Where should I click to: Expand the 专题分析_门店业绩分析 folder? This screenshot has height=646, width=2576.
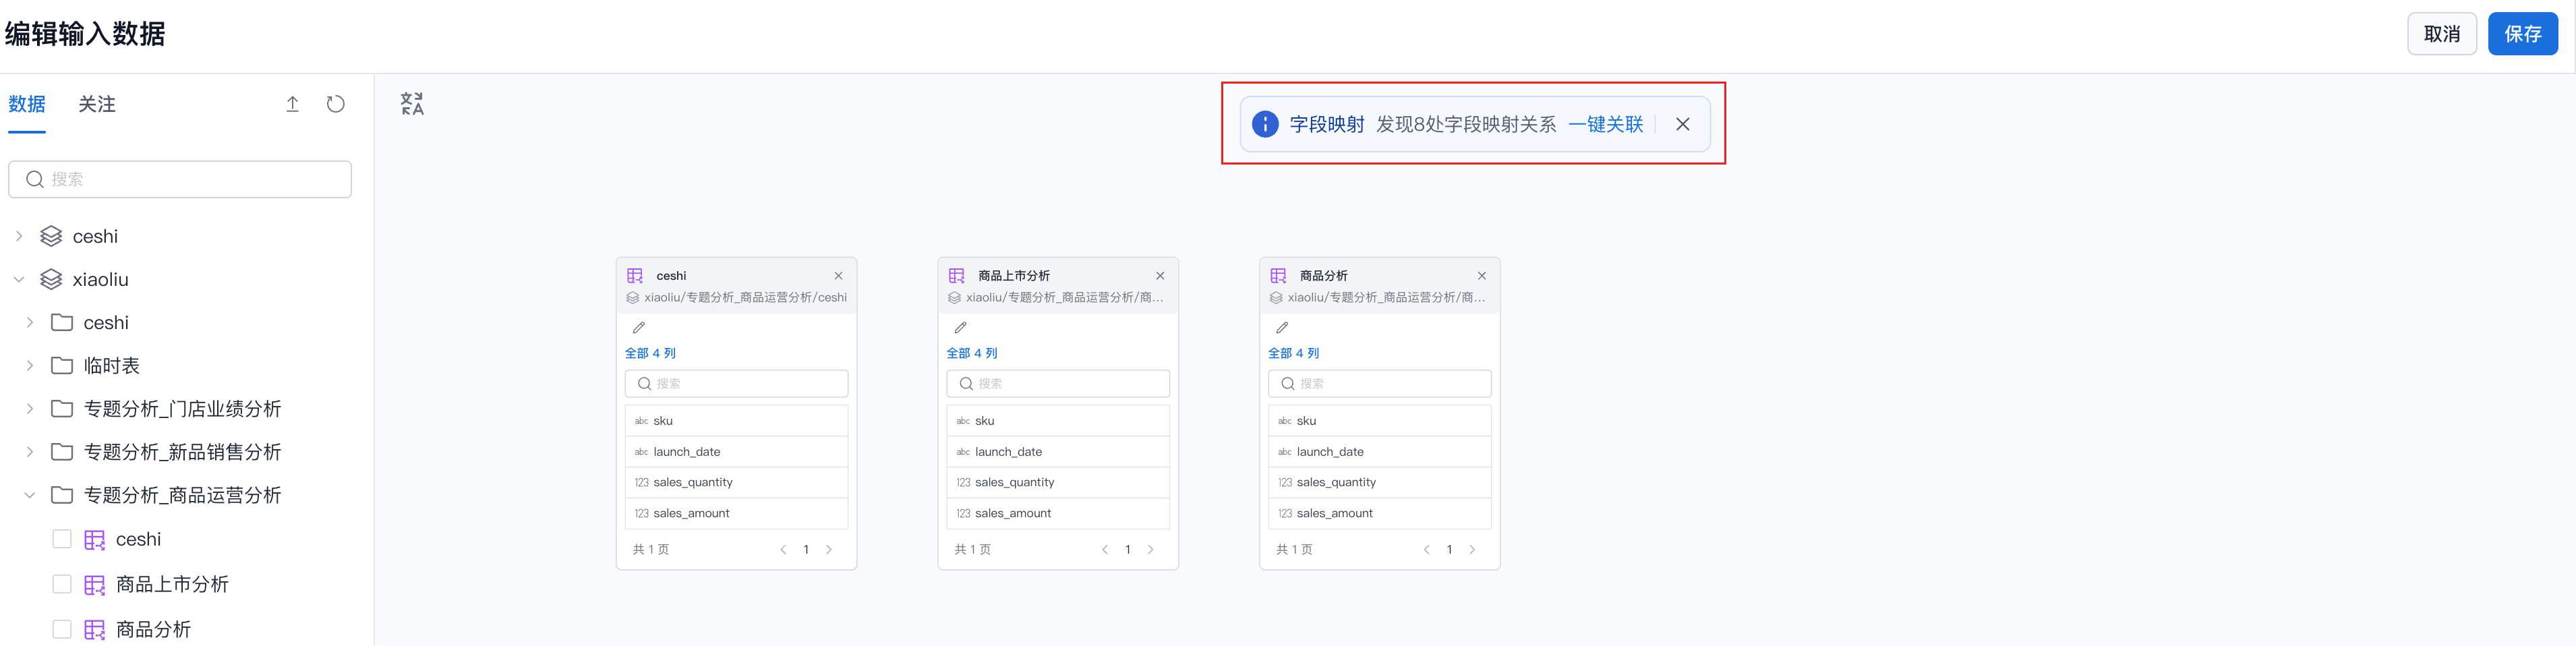pyautogui.click(x=30, y=408)
